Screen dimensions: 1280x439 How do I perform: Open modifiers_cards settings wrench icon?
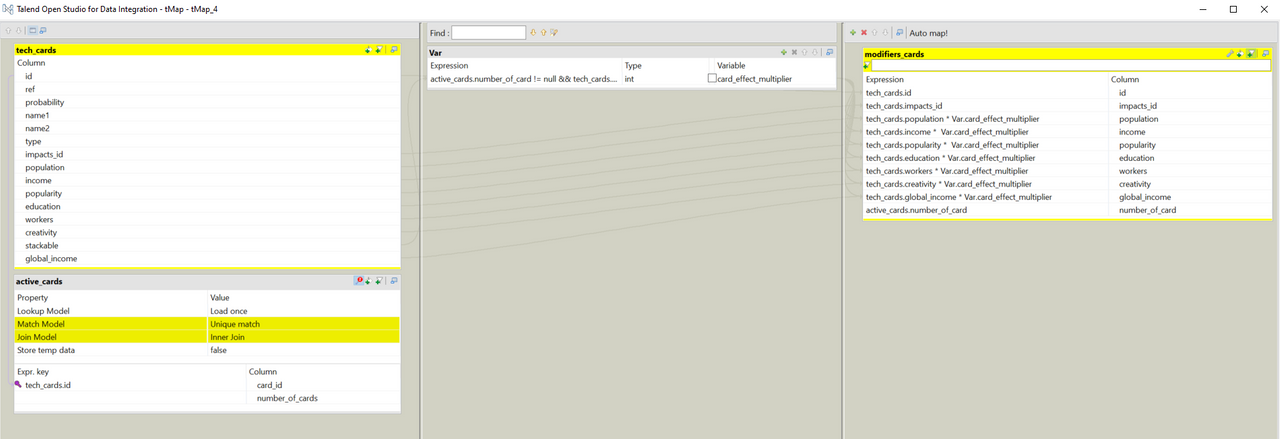coord(1230,53)
